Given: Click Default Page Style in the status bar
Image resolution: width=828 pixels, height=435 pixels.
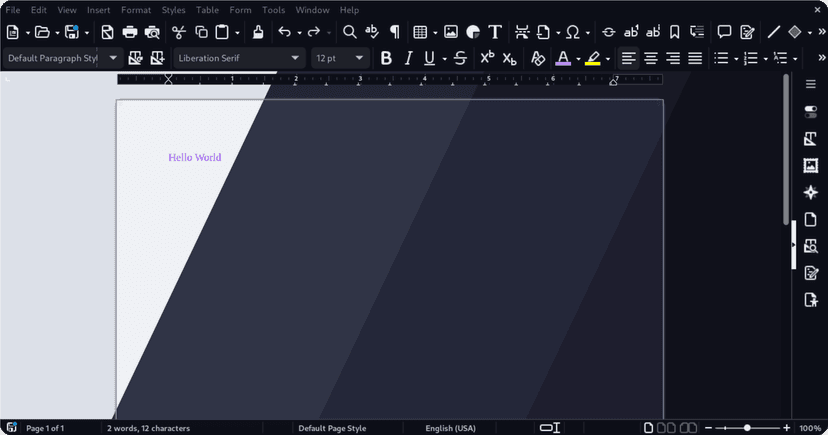Looking at the screenshot, I should tap(332, 428).
